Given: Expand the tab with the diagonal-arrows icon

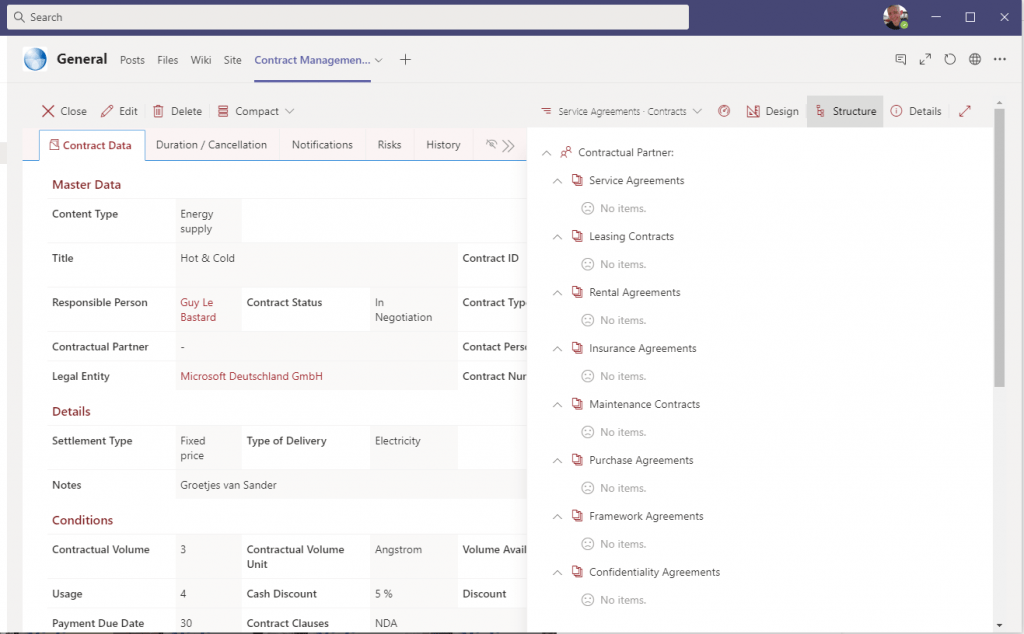Looking at the screenshot, I should (x=924, y=59).
